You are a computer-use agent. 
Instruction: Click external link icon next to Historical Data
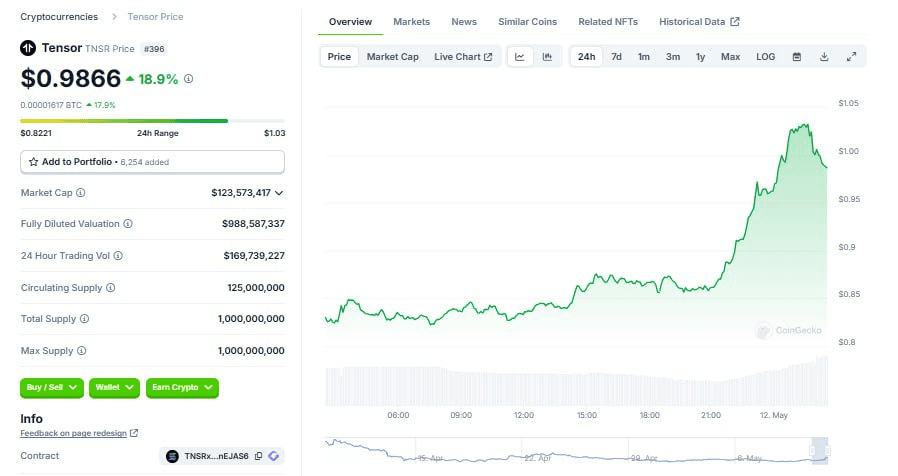tap(735, 22)
